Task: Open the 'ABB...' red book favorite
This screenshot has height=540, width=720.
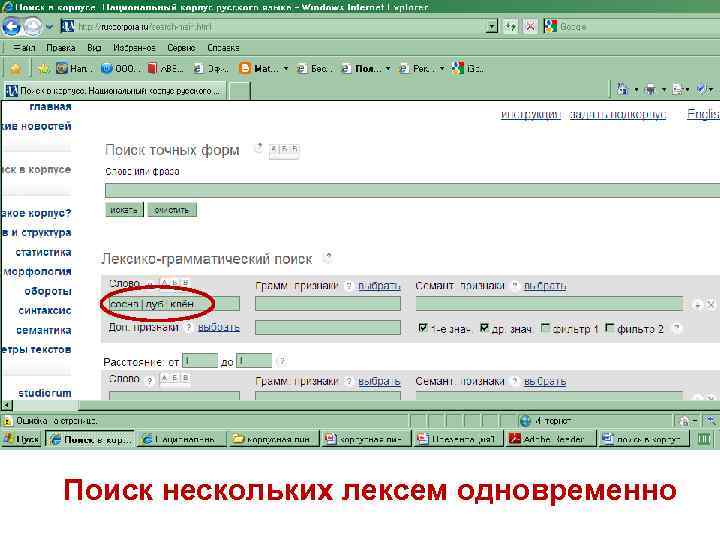Action: (x=165, y=68)
